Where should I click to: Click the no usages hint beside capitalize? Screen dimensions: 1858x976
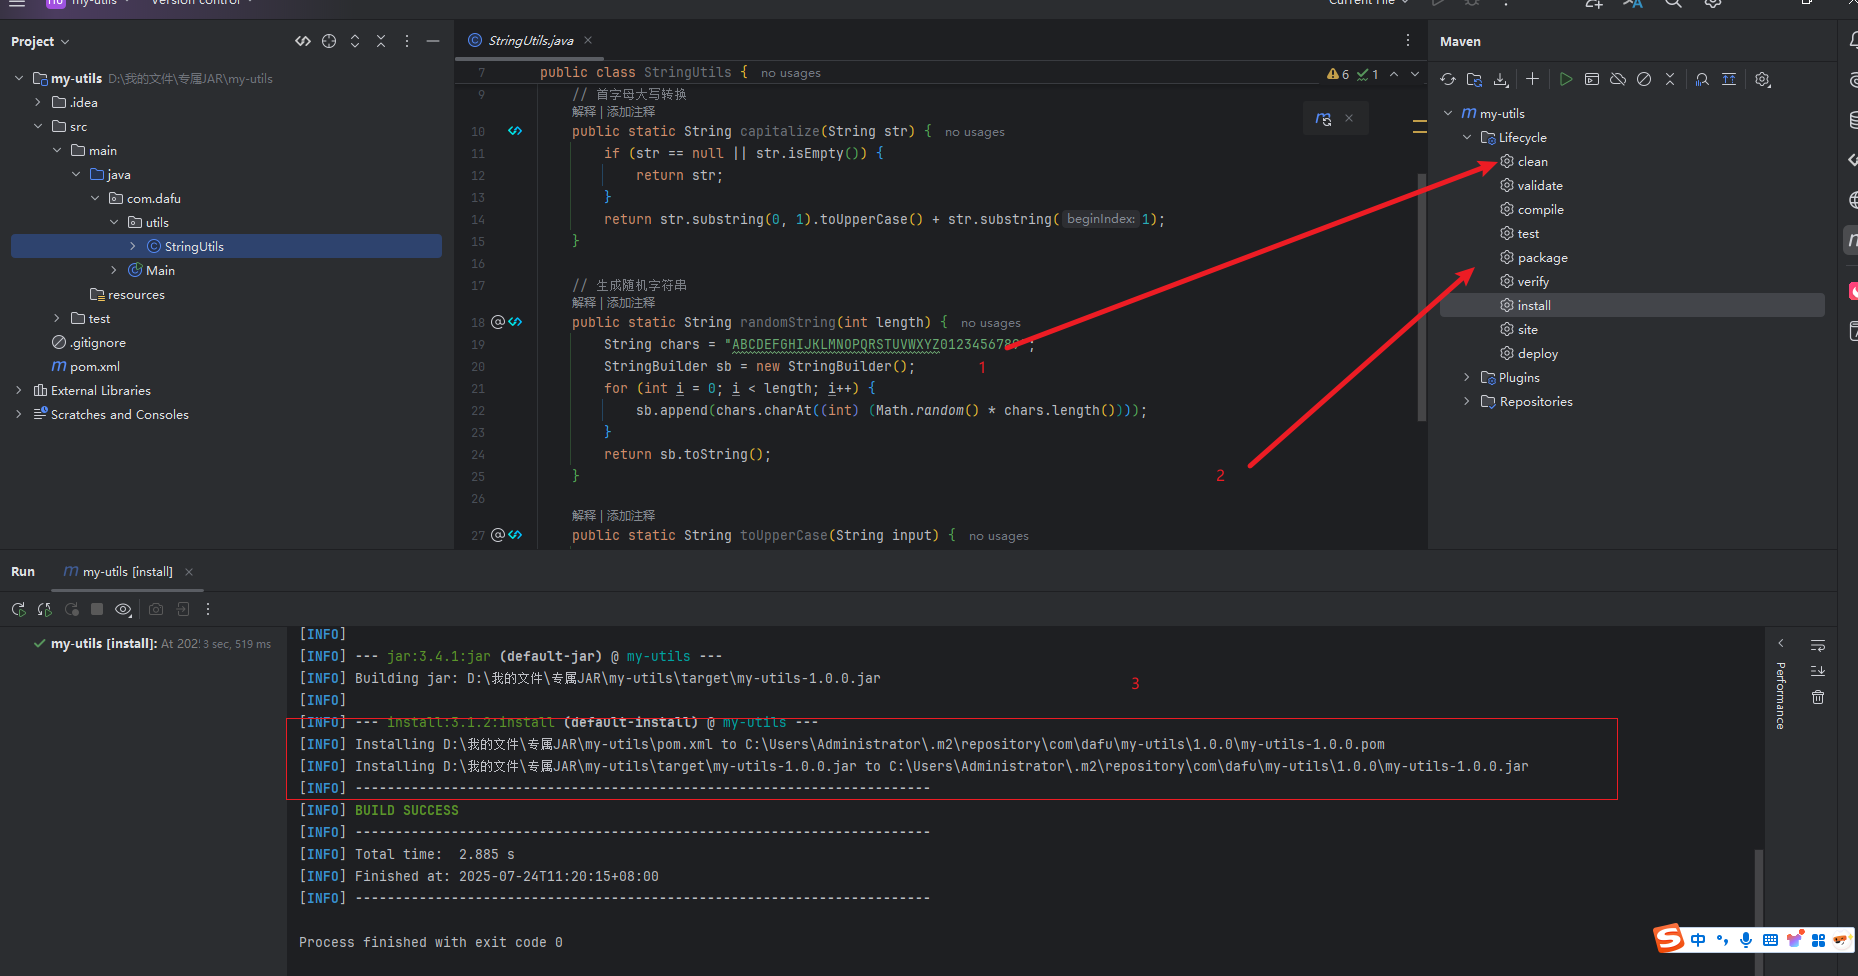click(x=975, y=132)
